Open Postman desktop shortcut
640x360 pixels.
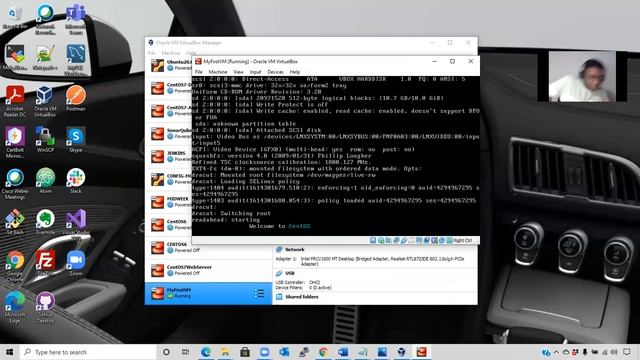[76, 98]
